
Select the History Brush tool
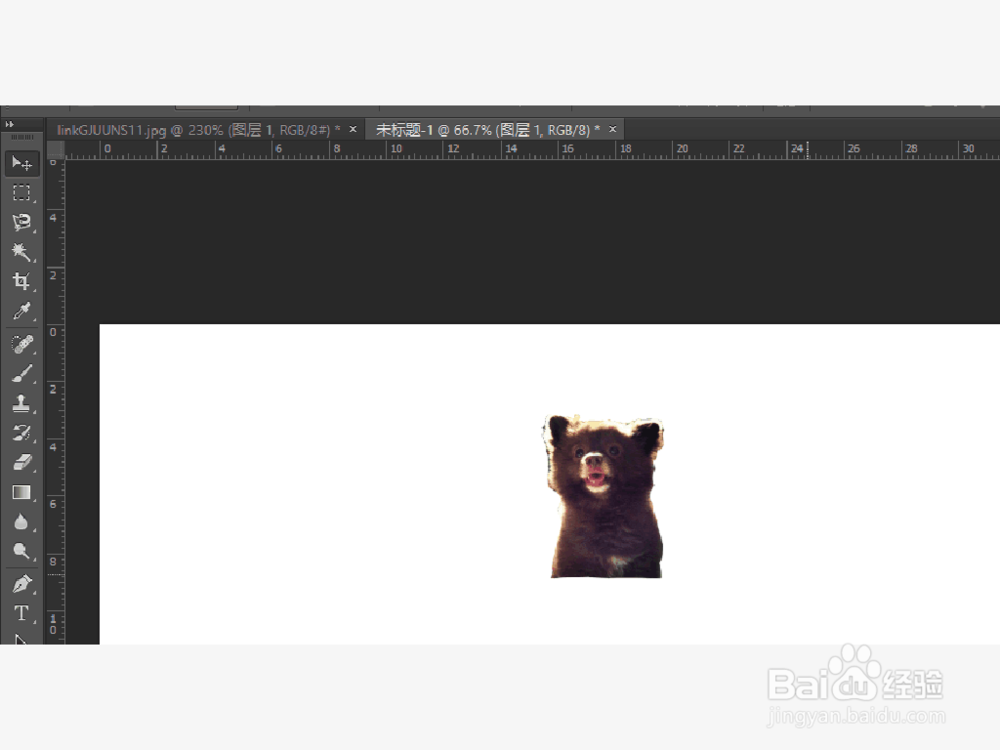pyautogui.click(x=22, y=433)
